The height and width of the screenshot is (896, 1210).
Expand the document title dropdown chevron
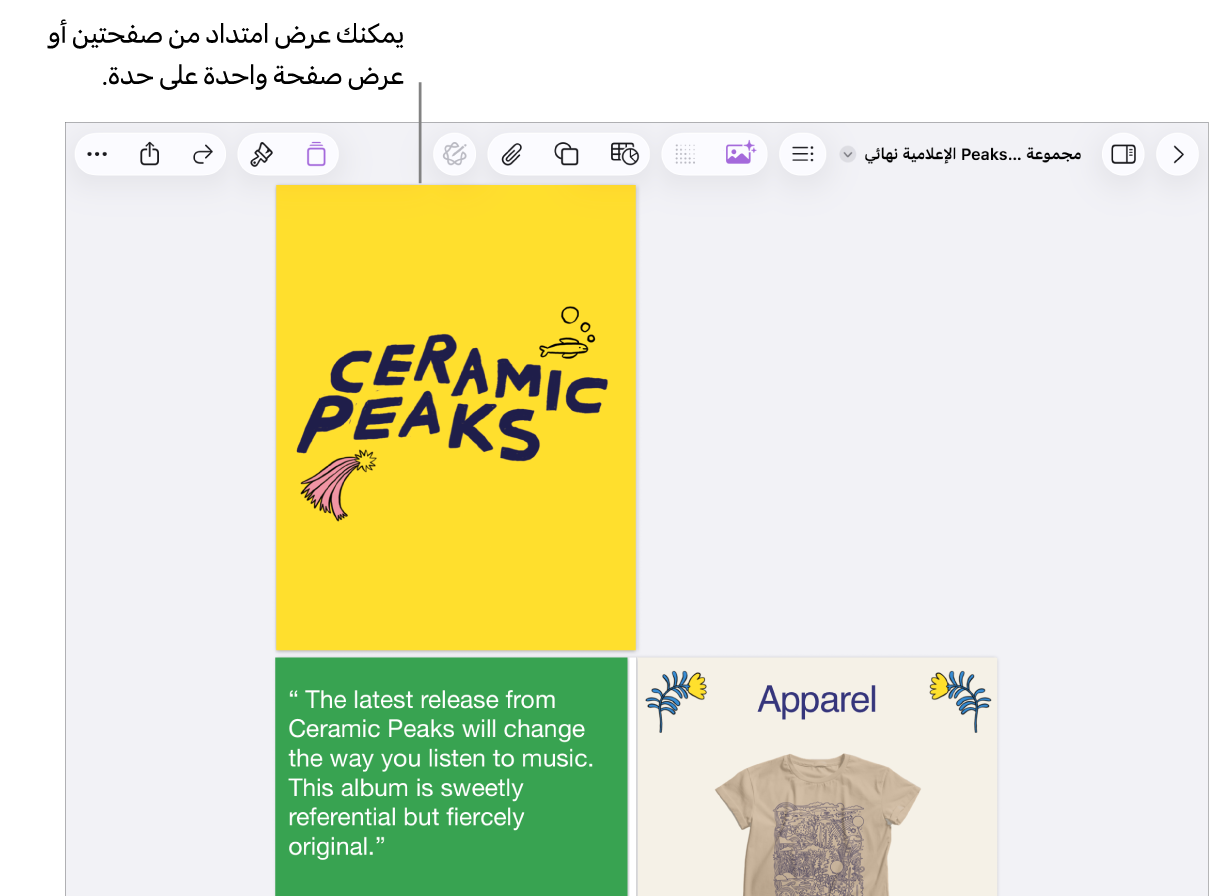pos(847,154)
